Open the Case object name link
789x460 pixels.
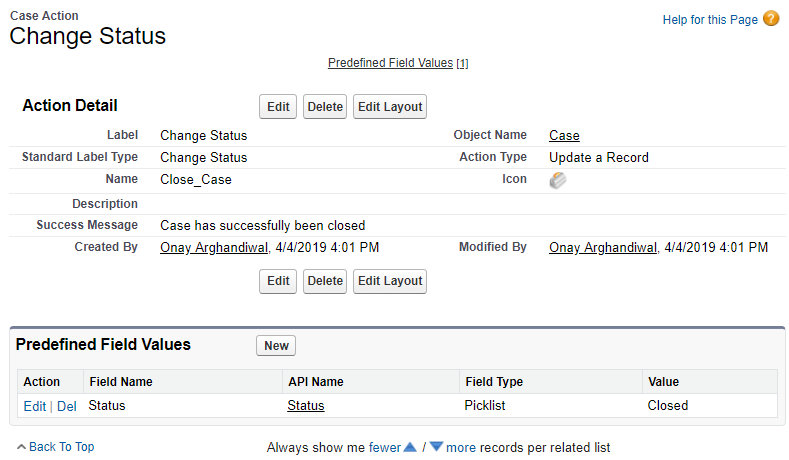tap(564, 135)
